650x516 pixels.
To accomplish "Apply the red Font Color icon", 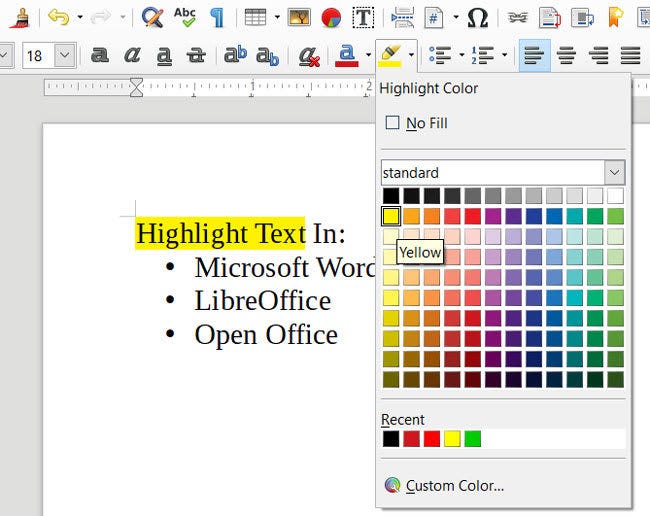I will pyautogui.click(x=347, y=56).
